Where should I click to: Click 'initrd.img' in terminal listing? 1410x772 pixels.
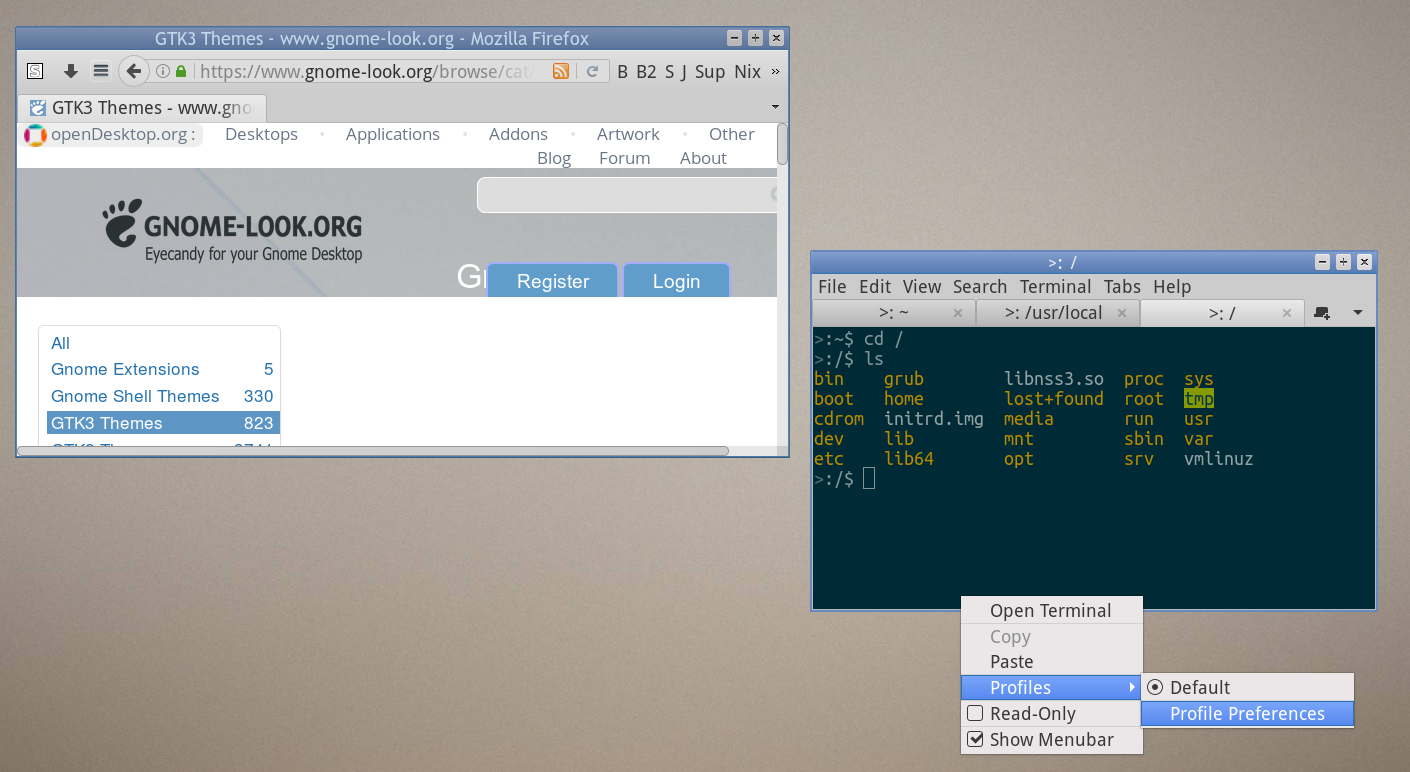coord(933,419)
